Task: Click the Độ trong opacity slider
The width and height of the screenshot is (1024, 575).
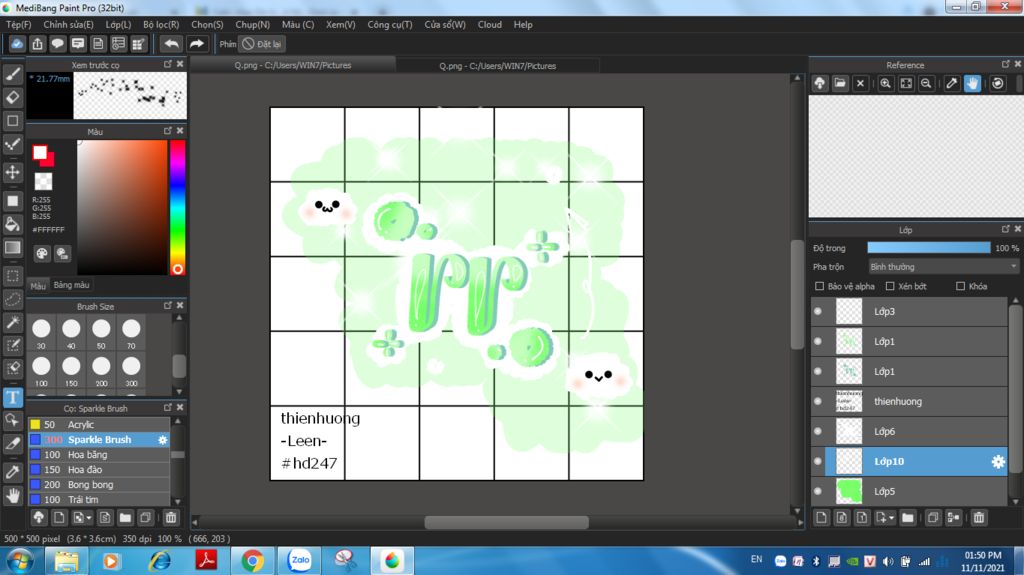Action: tap(929, 248)
